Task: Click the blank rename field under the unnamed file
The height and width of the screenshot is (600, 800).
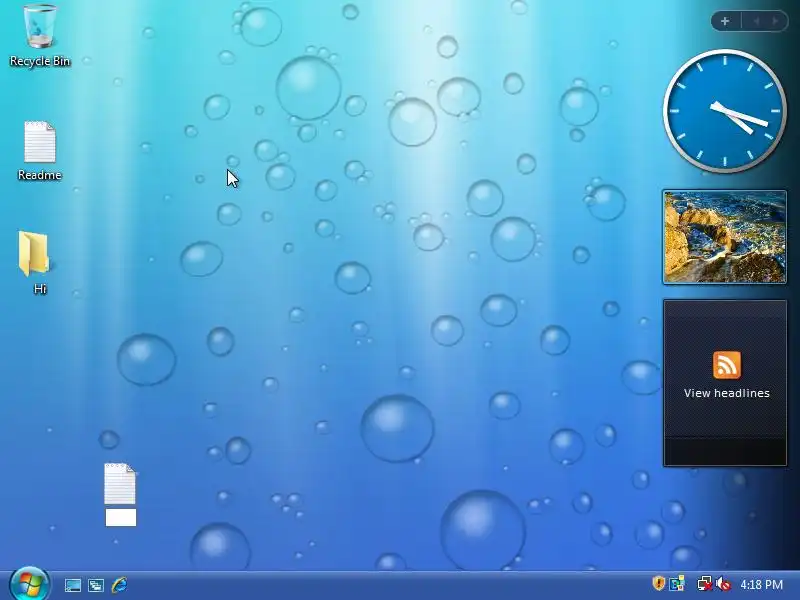Action: click(121, 517)
